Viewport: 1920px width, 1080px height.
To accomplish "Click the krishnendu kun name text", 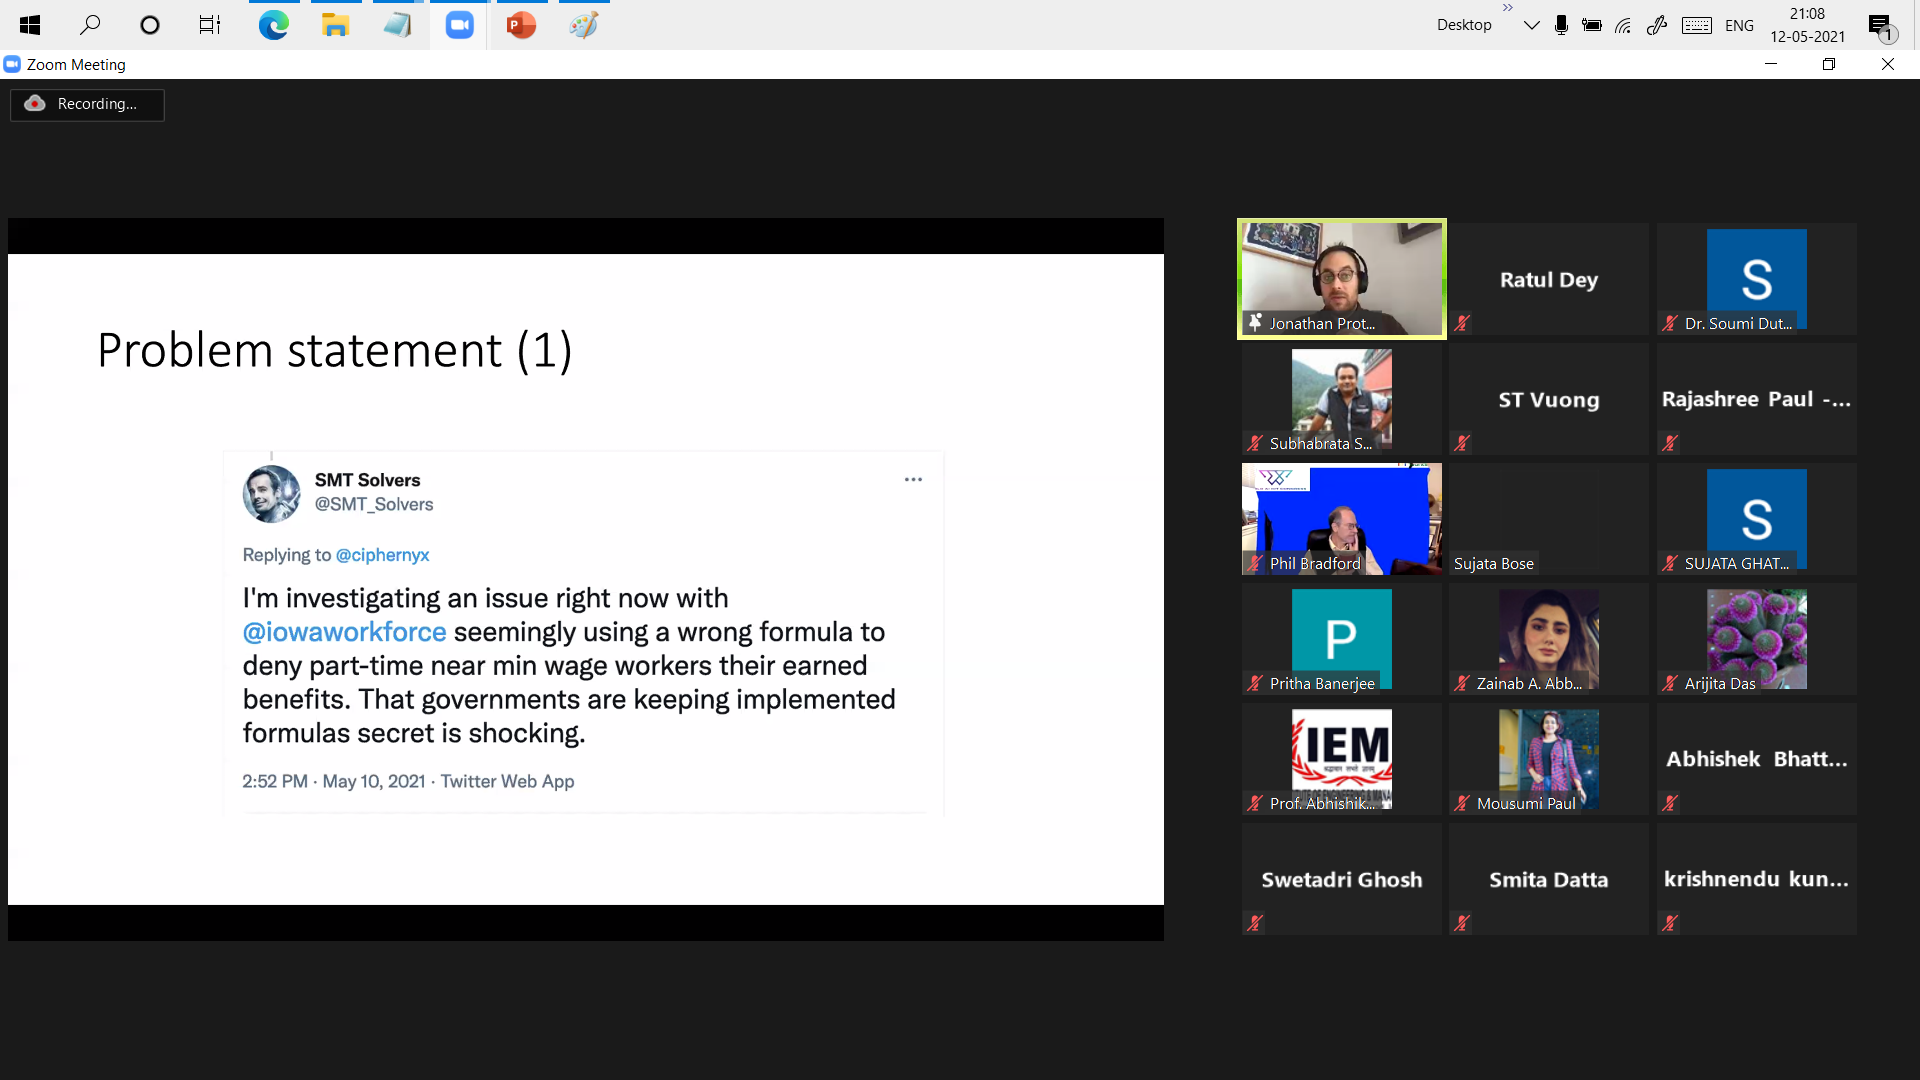I will (1755, 879).
